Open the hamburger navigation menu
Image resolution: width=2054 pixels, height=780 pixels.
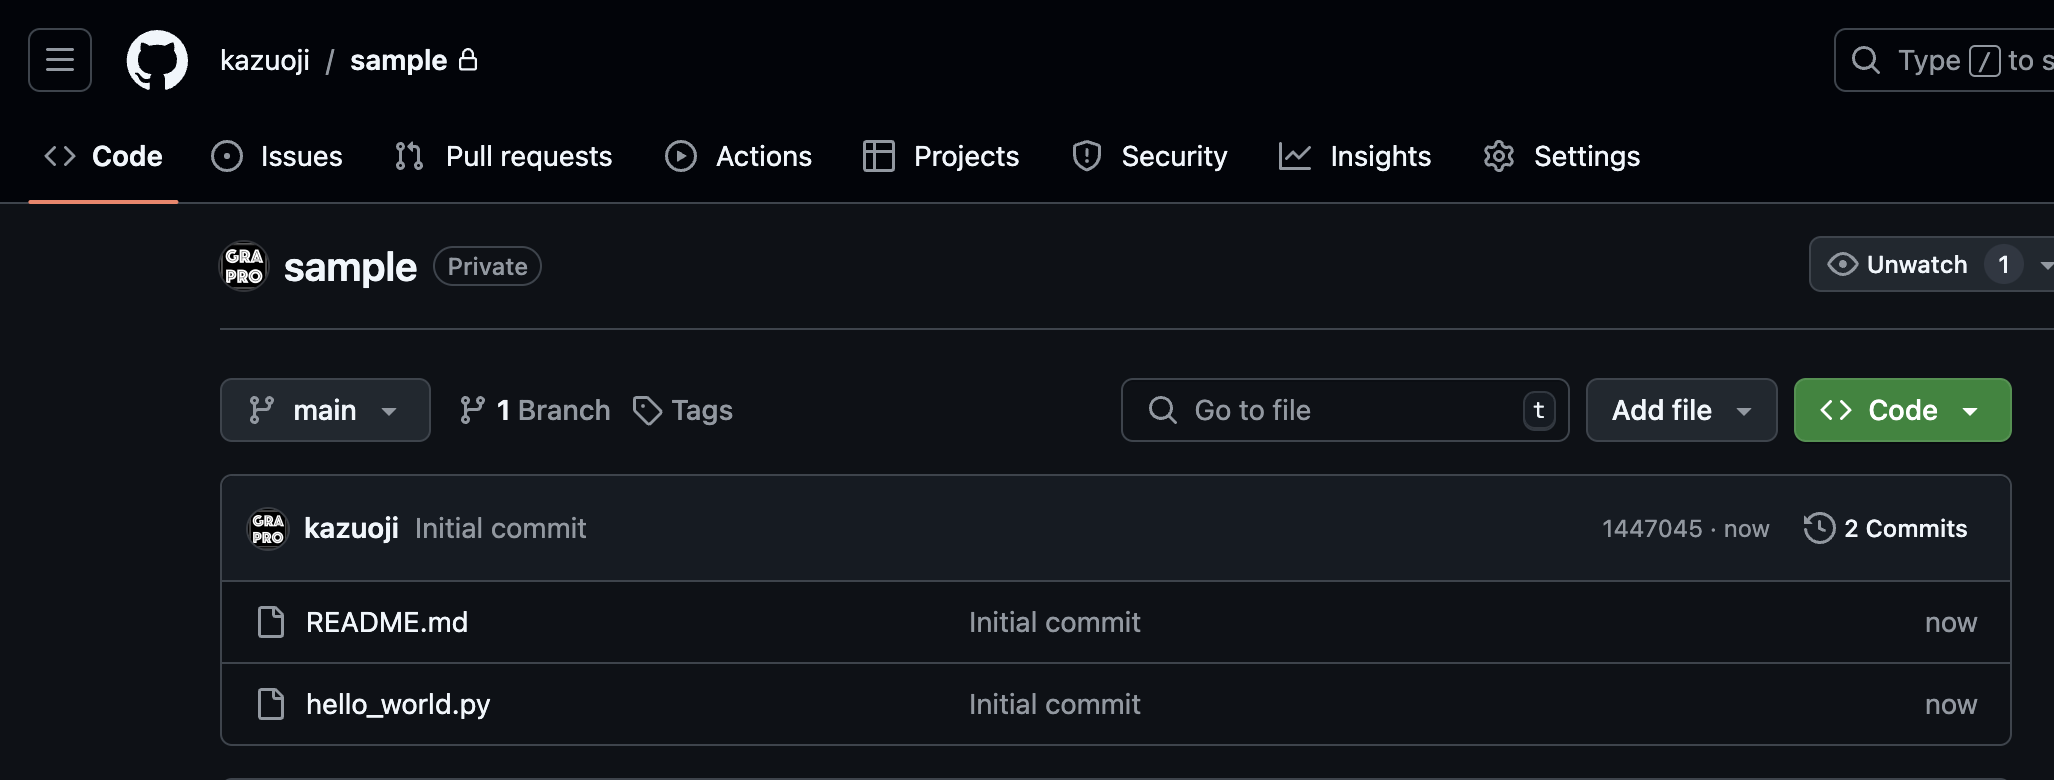[x=57, y=60]
